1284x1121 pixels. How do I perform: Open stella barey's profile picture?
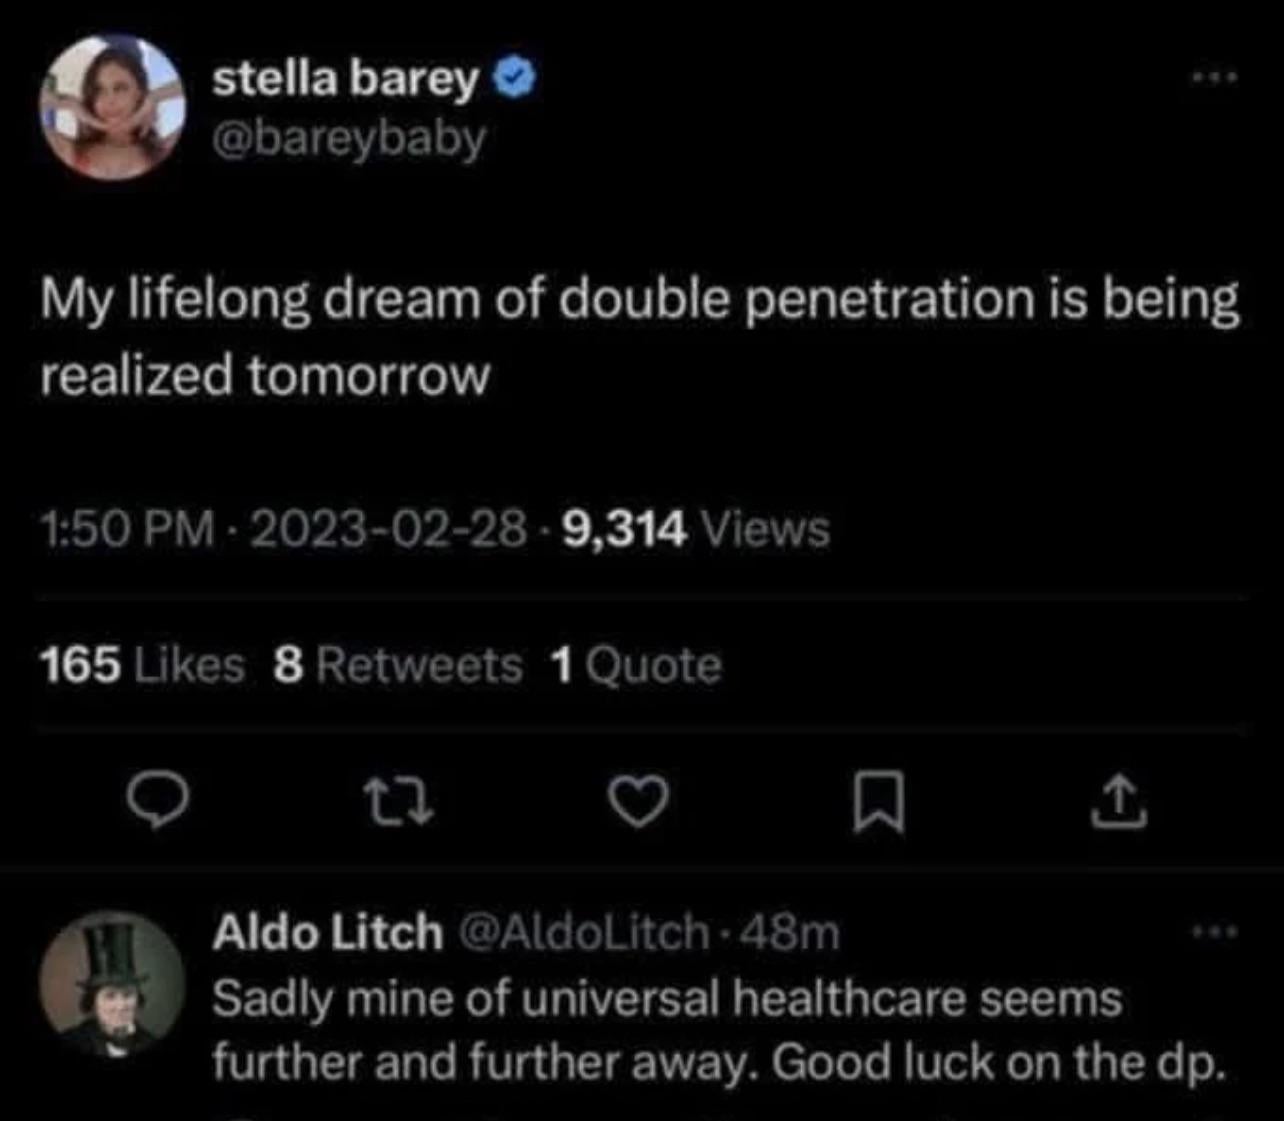click(x=112, y=107)
